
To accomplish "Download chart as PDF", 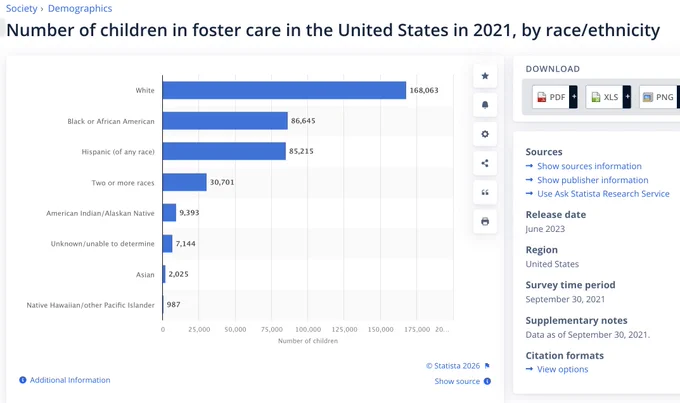I will (551, 97).
